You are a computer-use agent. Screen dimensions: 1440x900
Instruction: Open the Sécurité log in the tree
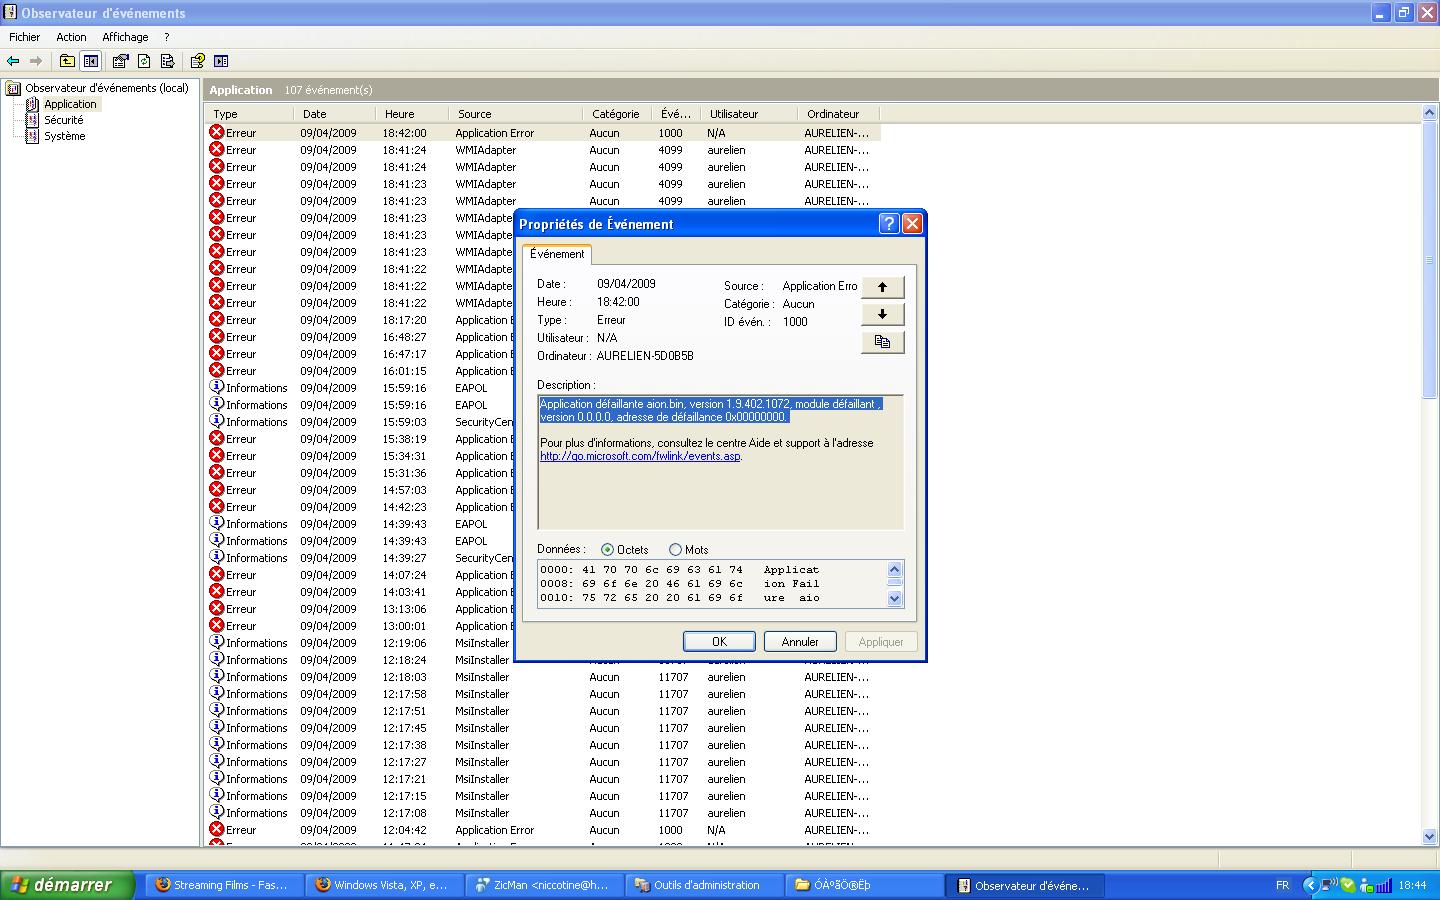click(63, 120)
